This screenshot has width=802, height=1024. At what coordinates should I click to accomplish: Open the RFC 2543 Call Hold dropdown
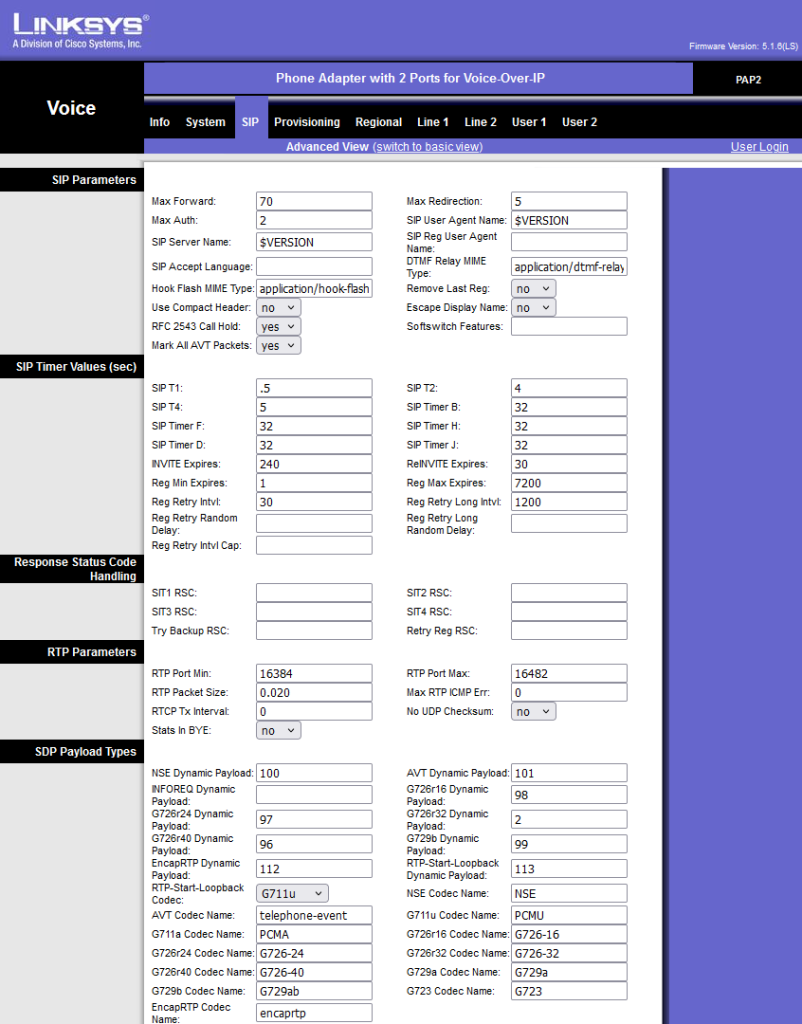278,327
